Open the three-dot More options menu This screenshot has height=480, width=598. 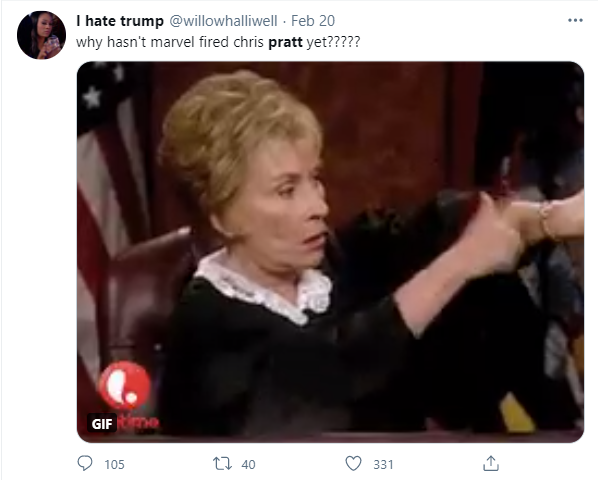(x=575, y=20)
